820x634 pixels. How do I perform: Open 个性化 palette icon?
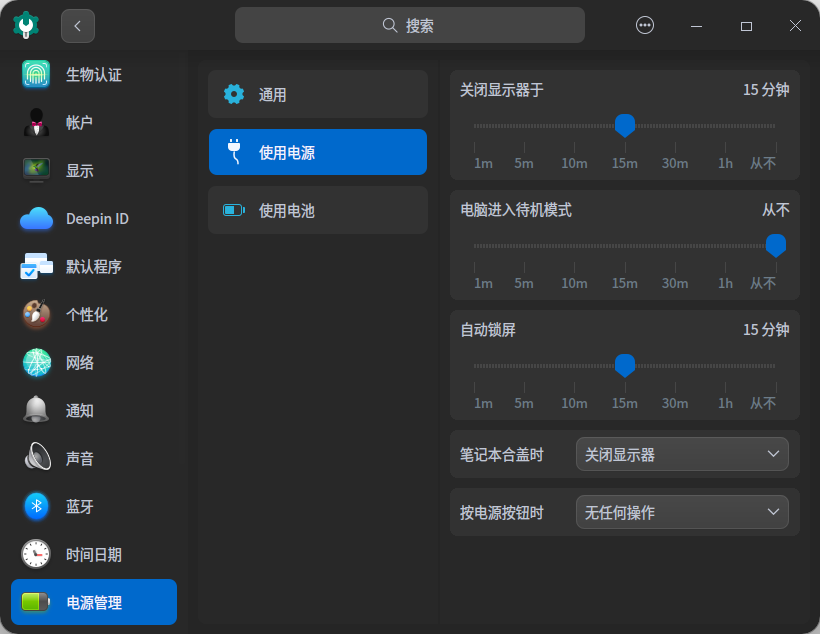pyautogui.click(x=36, y=314)
